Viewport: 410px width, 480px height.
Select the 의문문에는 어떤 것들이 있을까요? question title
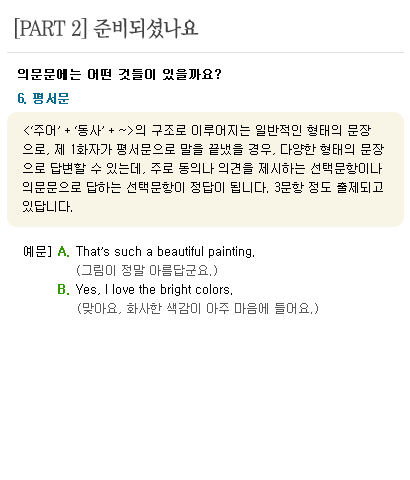click(x=119, y=74)
